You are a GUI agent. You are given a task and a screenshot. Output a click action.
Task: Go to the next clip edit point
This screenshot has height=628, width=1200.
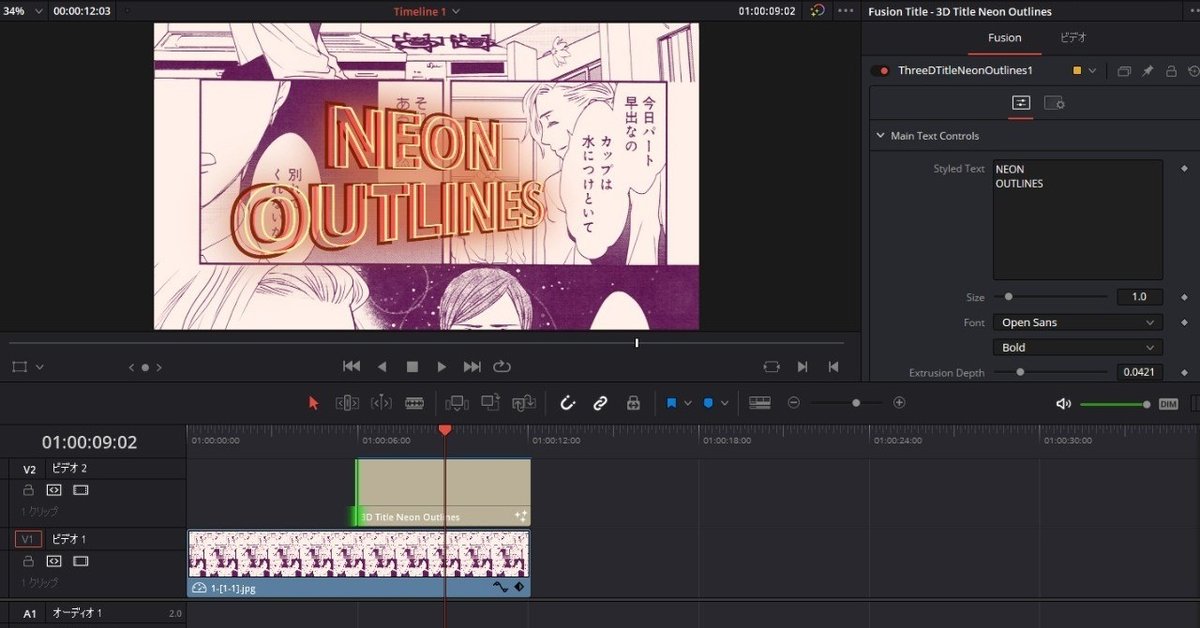802,367
